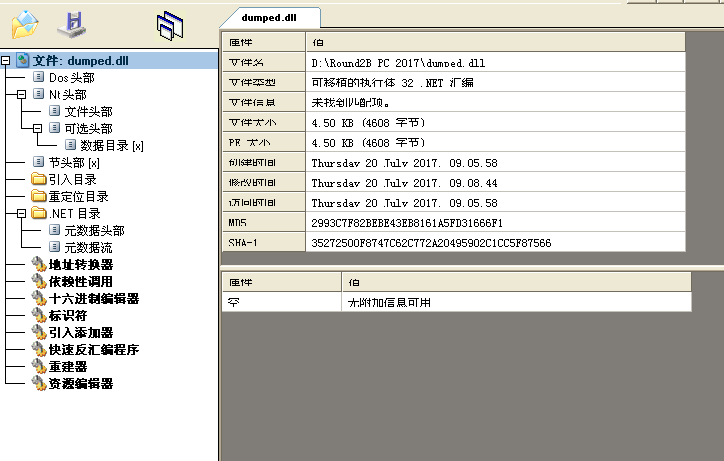Collapse the 文件: dumped.dll root node
This screenshot has height=461, width=724.
coord(6,61)
